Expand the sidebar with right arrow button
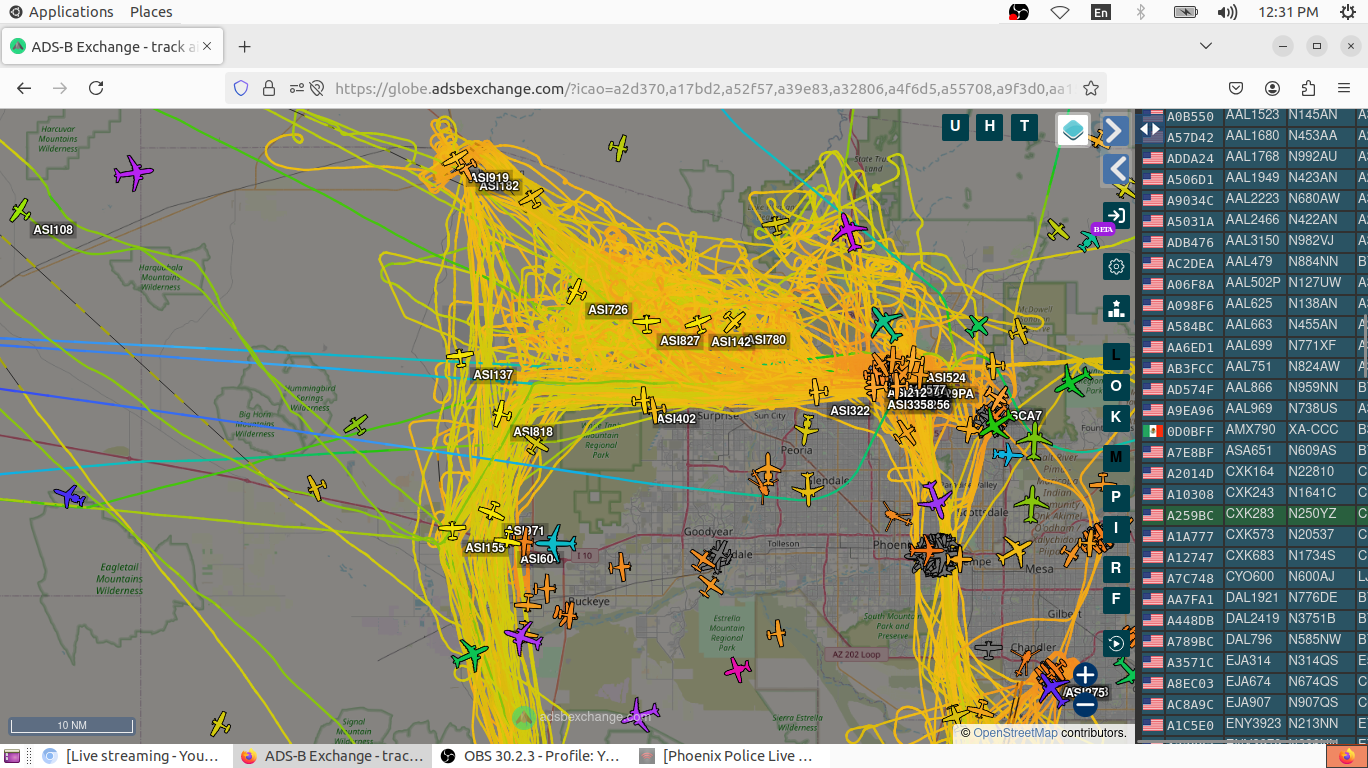Screen dimensions: 1368x768 point(1116,130)
